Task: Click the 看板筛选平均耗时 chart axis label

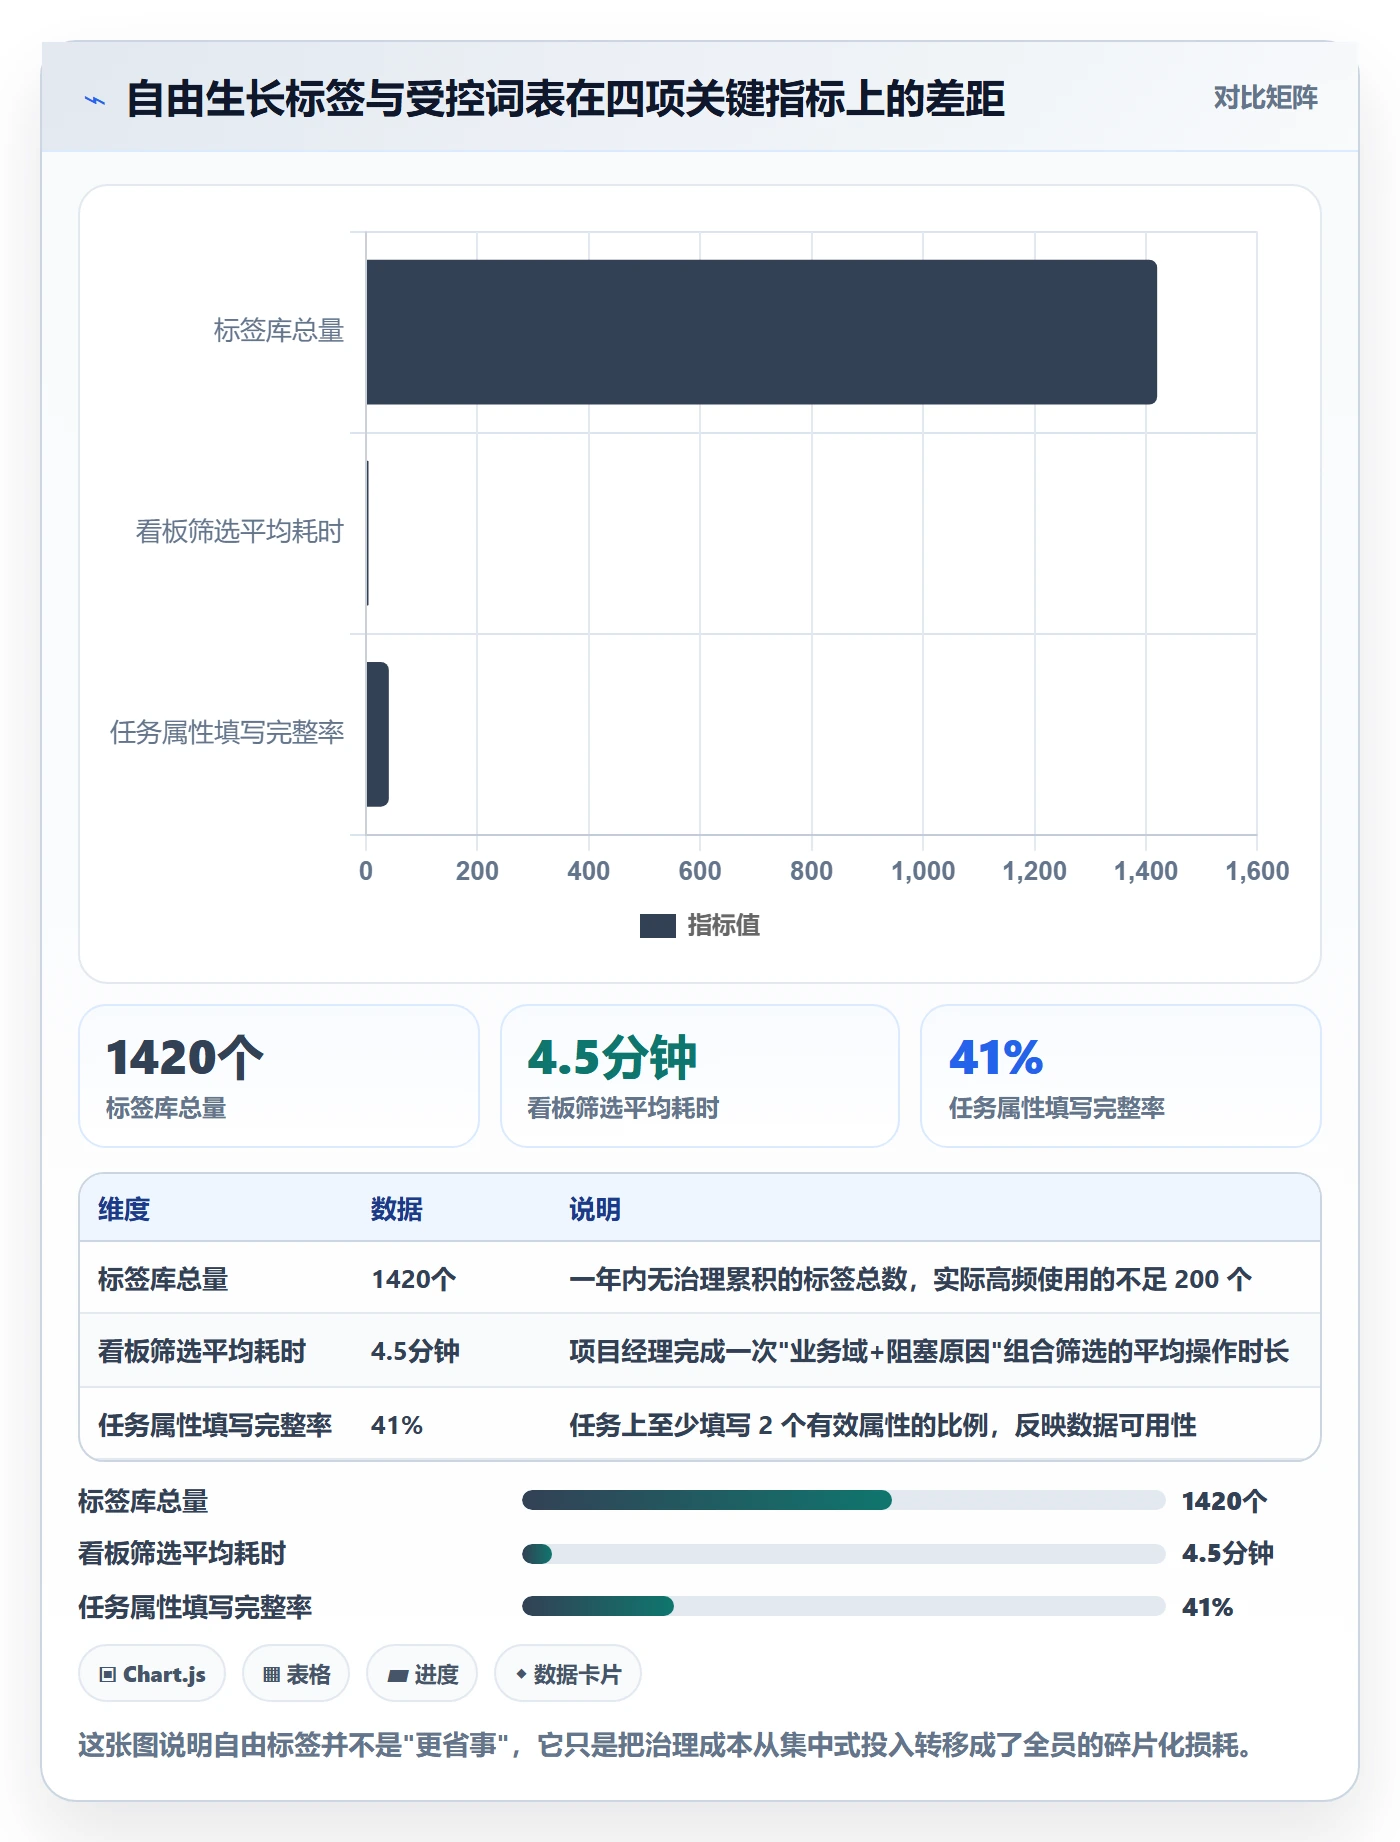Action: (239, 531)
